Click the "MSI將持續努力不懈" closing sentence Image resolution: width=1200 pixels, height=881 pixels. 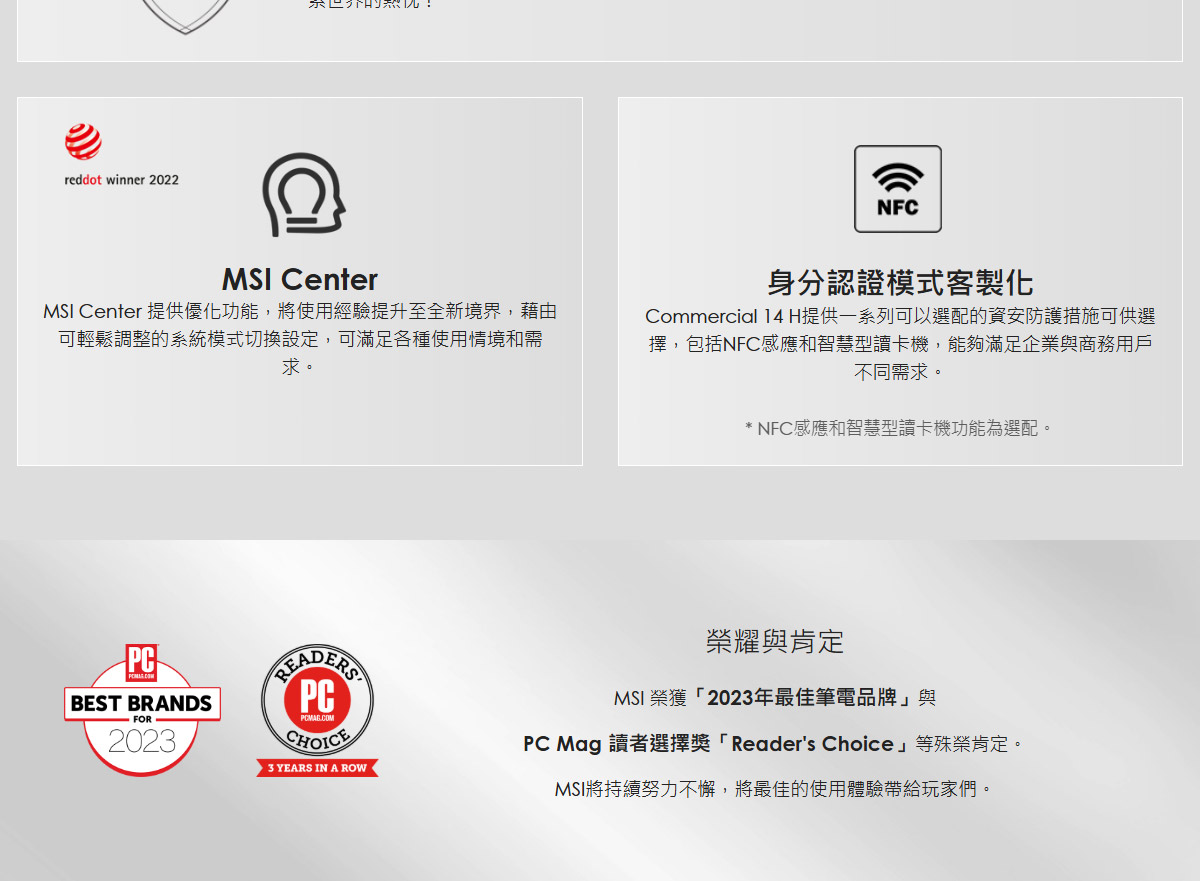click(x=773, y=789)
